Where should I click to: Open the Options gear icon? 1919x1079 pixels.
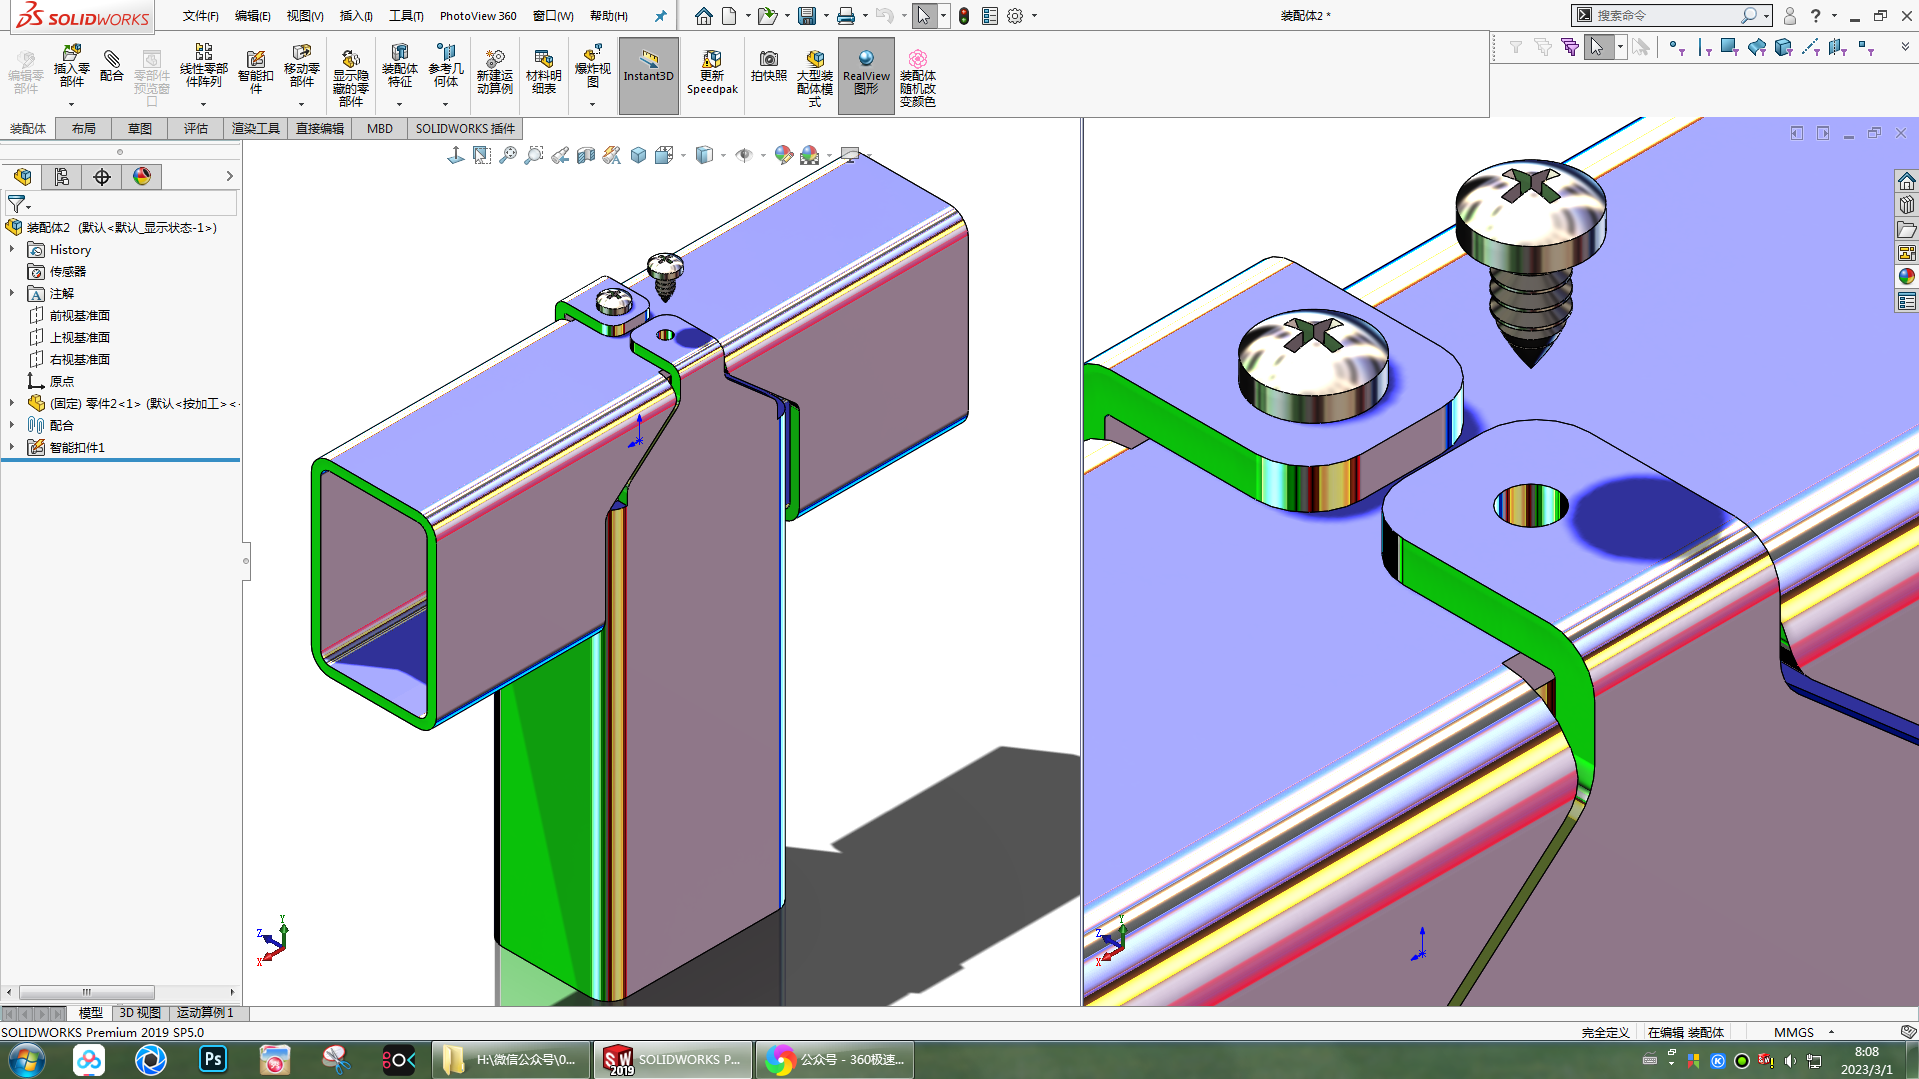click(1015, 16)
